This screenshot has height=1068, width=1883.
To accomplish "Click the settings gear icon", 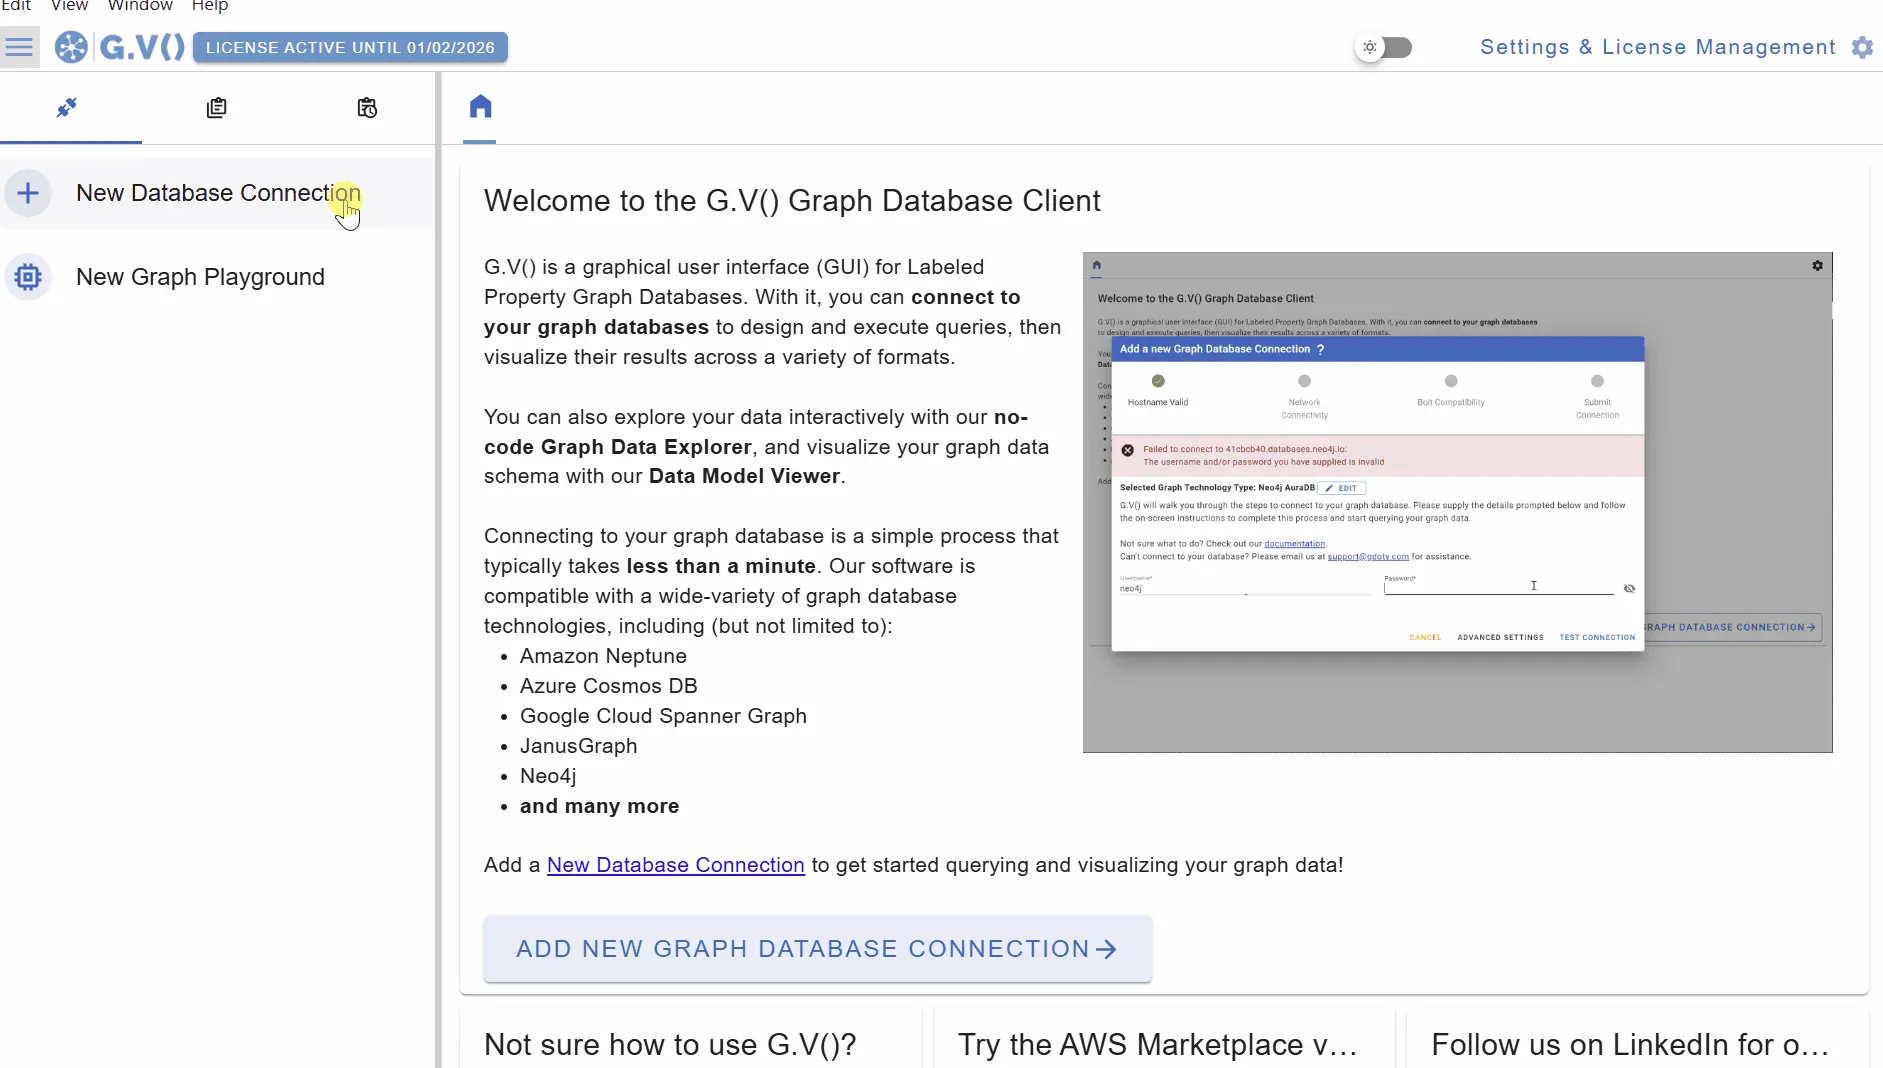I will [x=1862, y=47].
